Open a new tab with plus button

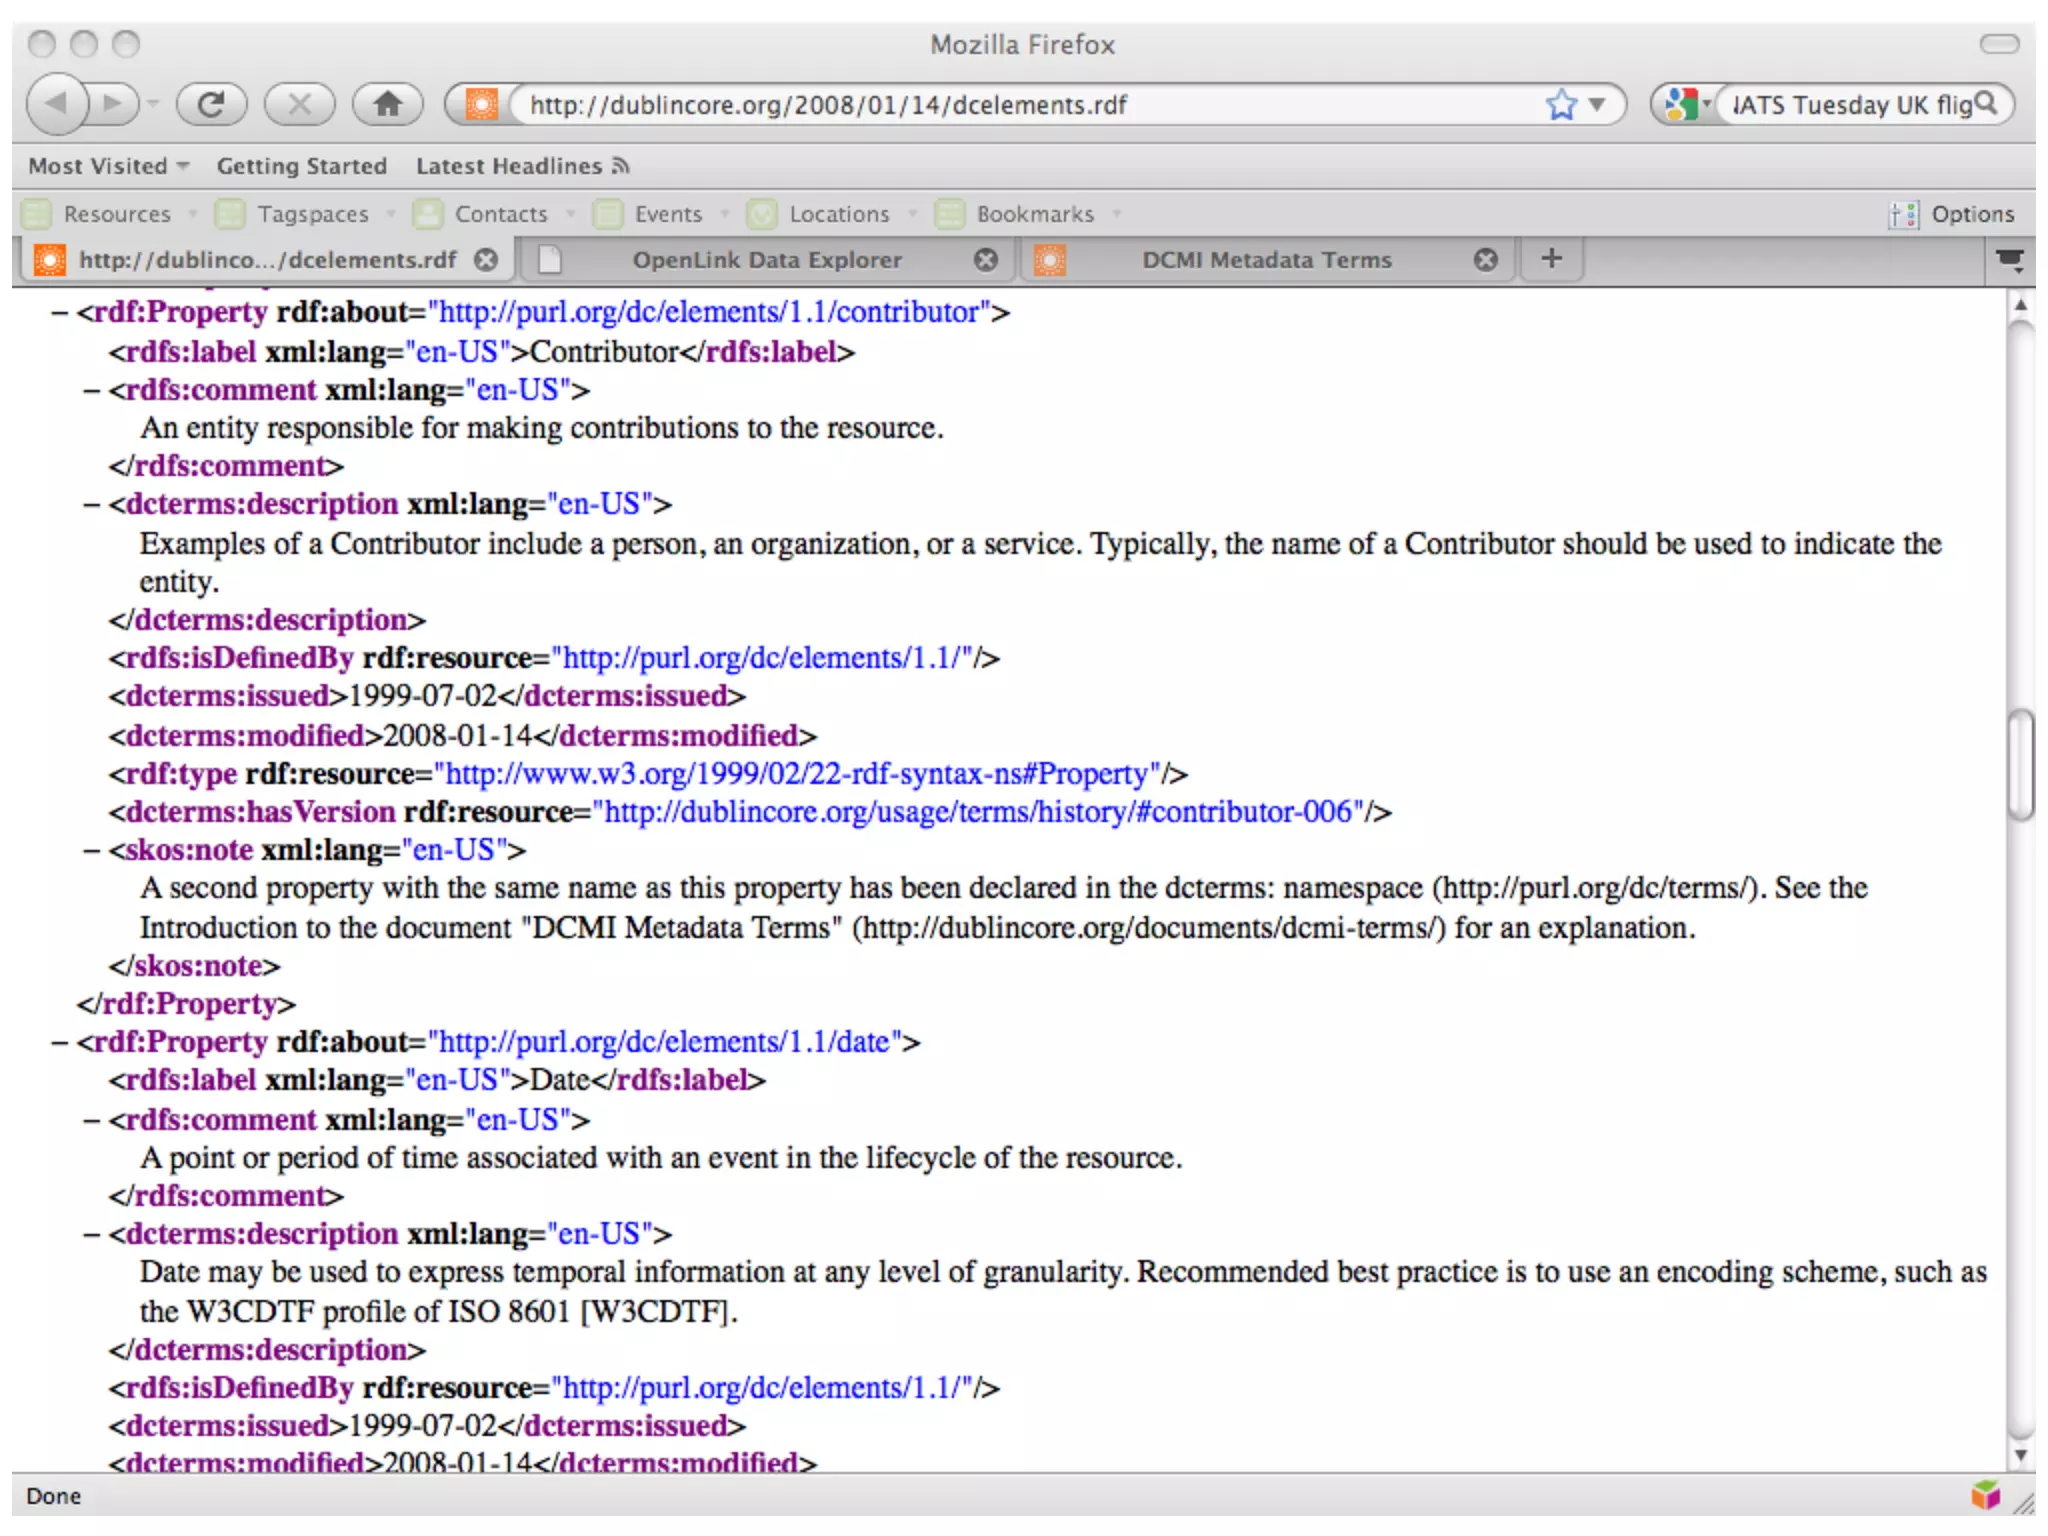[1551, 259]
